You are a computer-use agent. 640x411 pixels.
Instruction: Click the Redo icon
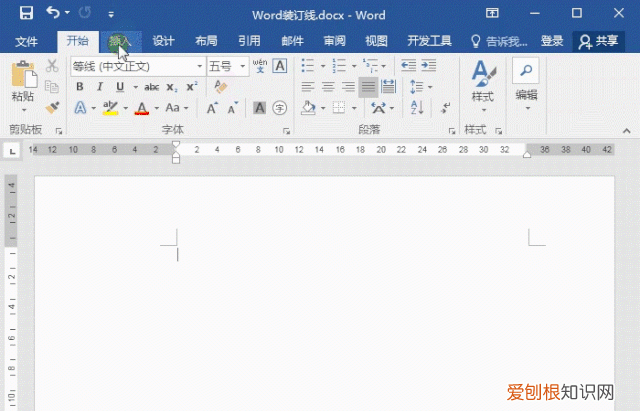(85, 13)
